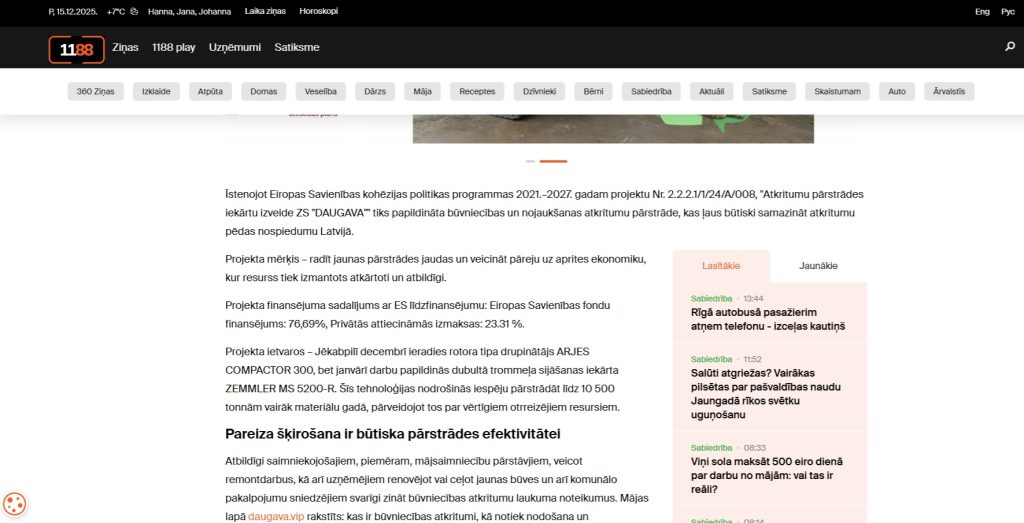This screenshot has height=523, width=1024.
Task: Click Sabiedrība tag above 08:33 article
Action: pos(711,448)
